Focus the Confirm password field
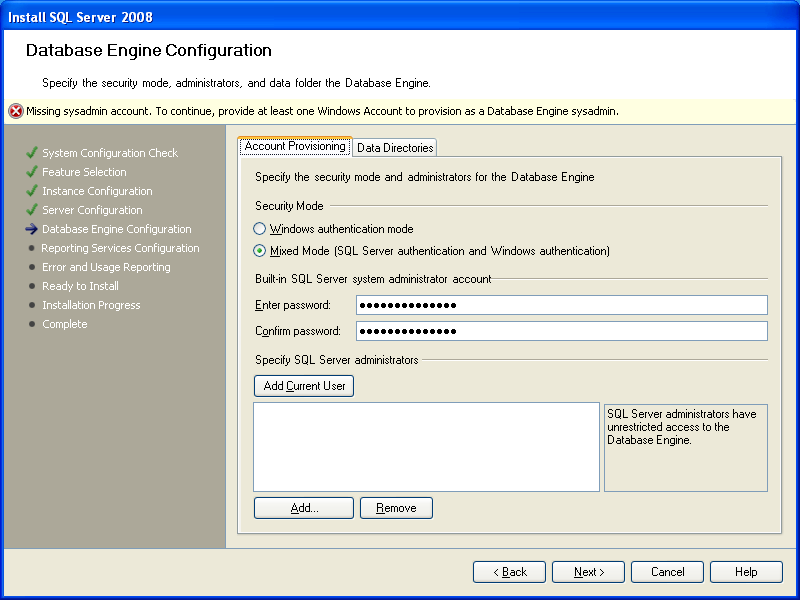The height and width of the screenshot is (600, 800). click(x=562, y=331)
